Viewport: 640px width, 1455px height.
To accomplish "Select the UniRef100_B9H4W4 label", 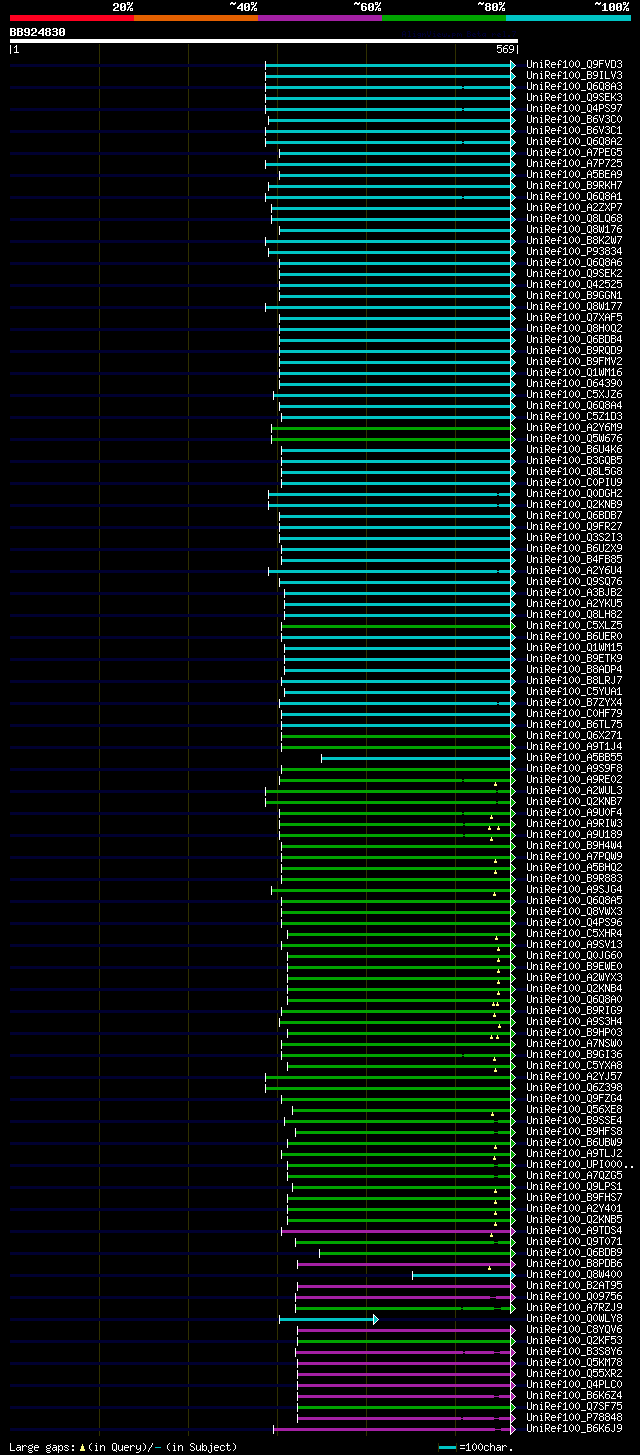I will click(x=574, y=846).
